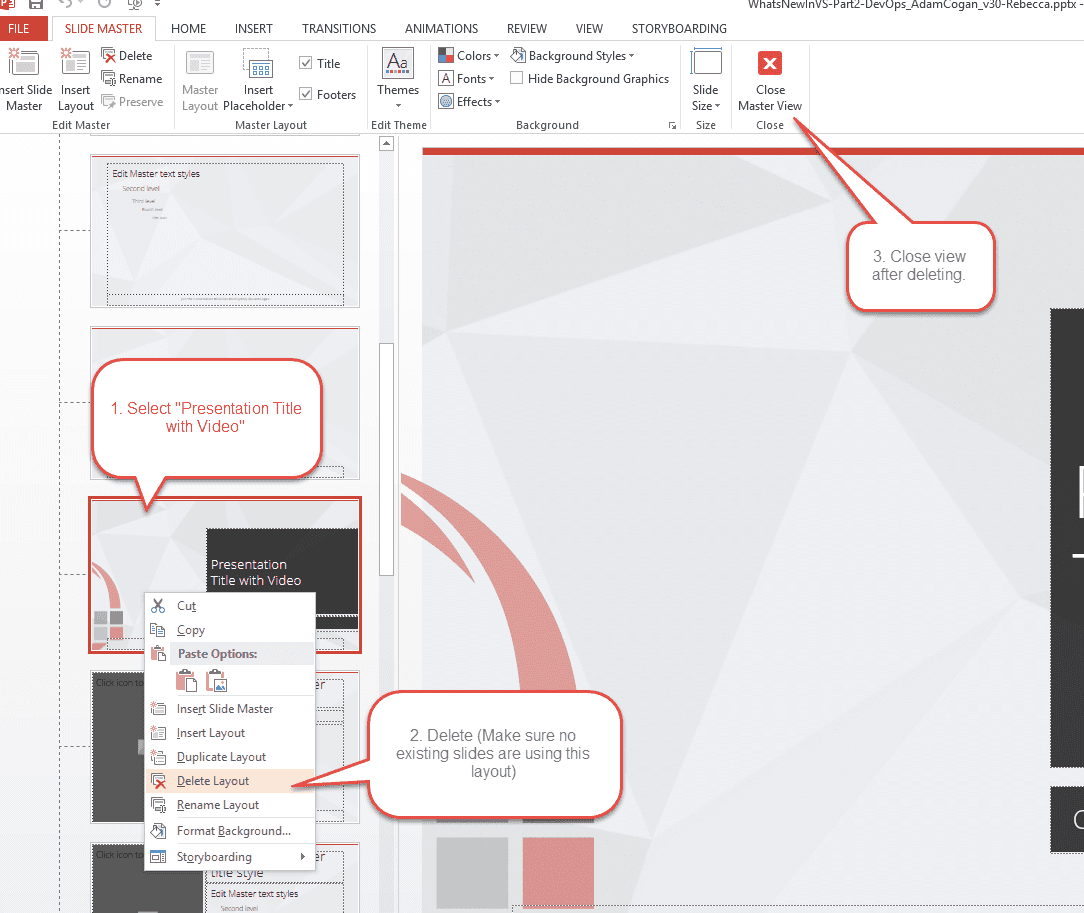Click the Rename icon in the ribbon
The height and width of the screenshot is (913, 1084).
[x=110, y=79]
